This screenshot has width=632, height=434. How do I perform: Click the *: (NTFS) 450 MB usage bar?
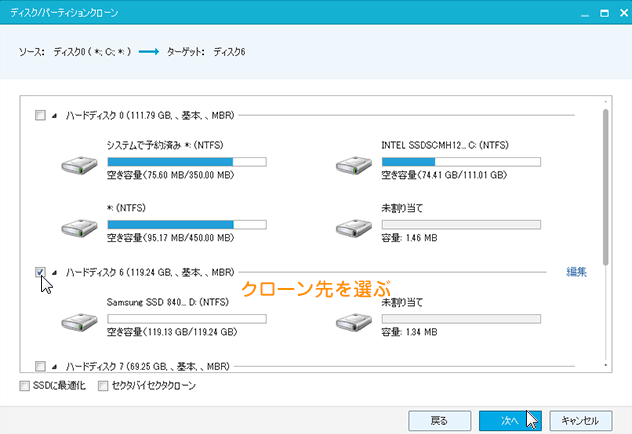pyautogui.click(x=187, y=224)
